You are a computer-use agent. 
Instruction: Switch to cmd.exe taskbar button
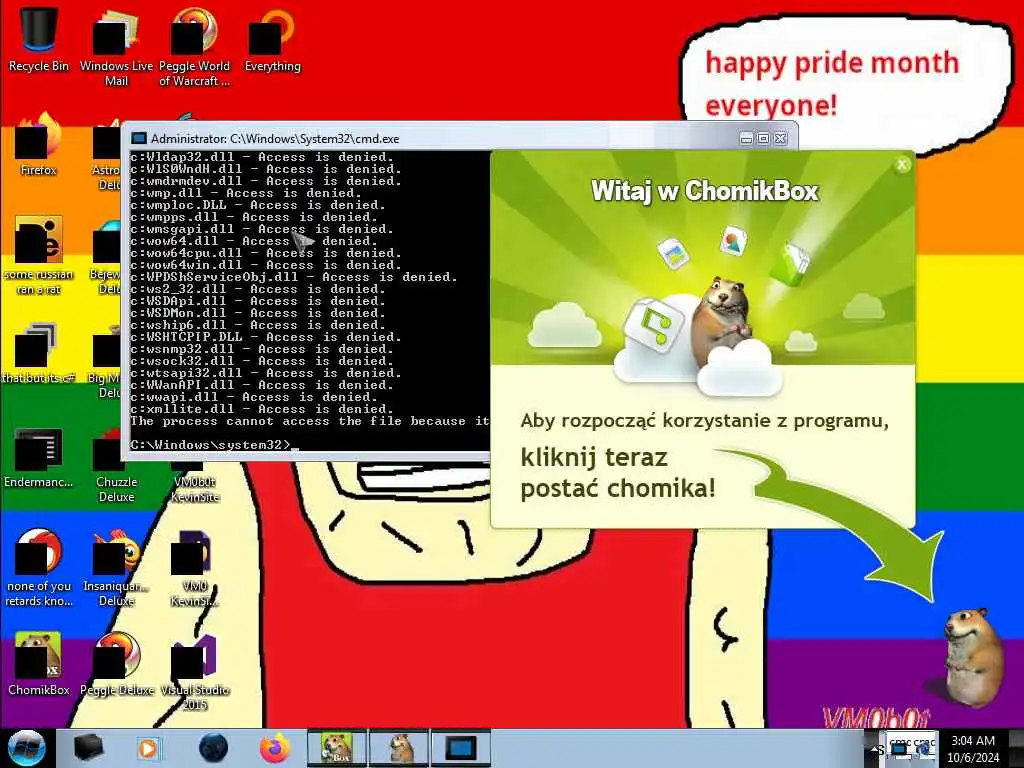[461, 748]
